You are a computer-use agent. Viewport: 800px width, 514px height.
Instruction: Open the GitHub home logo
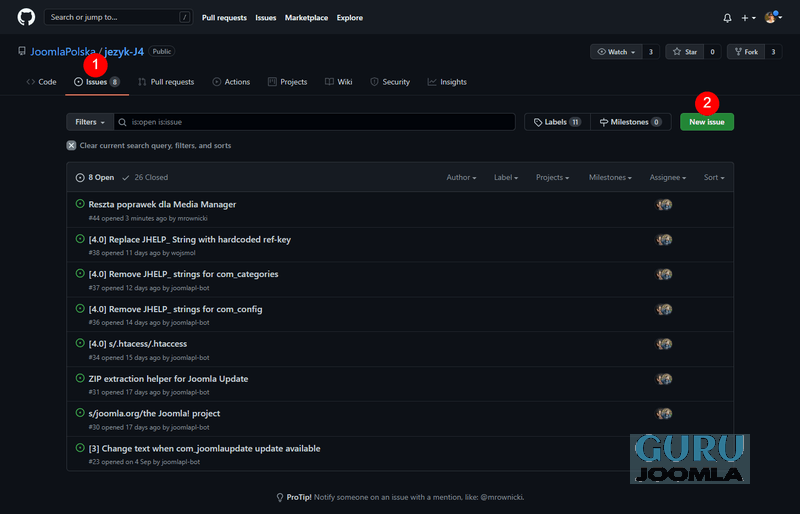[x=27, y=17]
